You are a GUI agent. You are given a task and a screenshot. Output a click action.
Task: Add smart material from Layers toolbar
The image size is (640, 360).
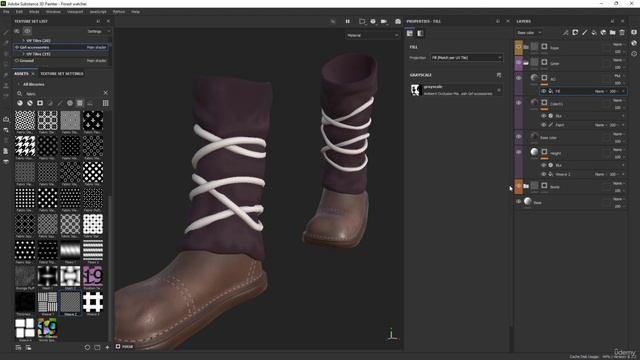pyautogui.click(x=603, y=33)
